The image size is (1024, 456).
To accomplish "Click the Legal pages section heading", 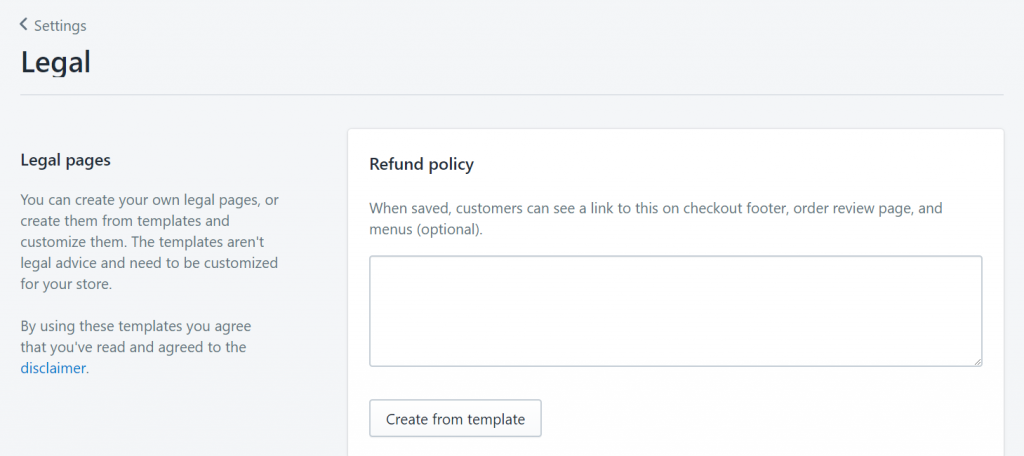I will [65, 161].
